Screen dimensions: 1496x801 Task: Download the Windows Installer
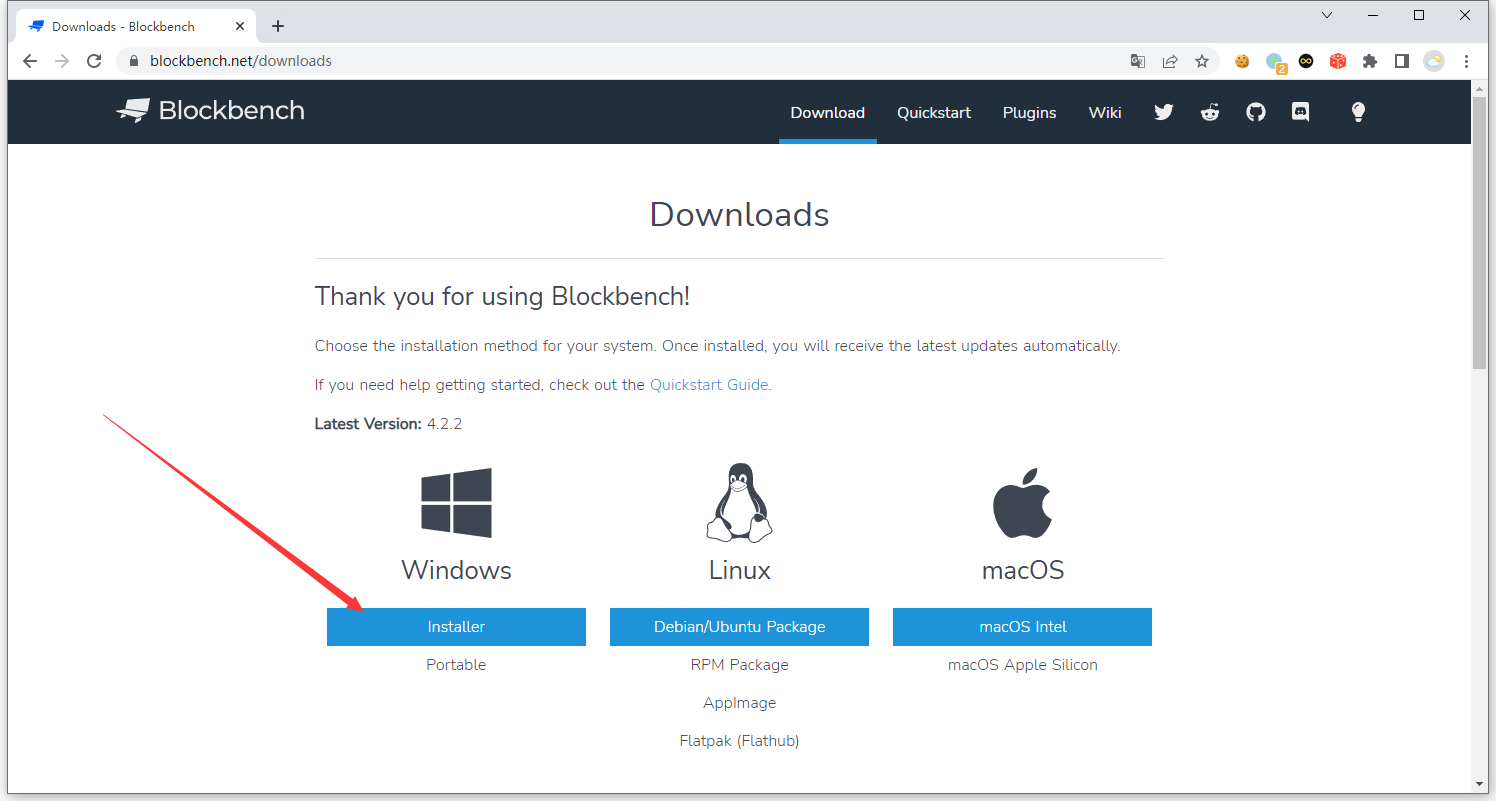[456, 627]
